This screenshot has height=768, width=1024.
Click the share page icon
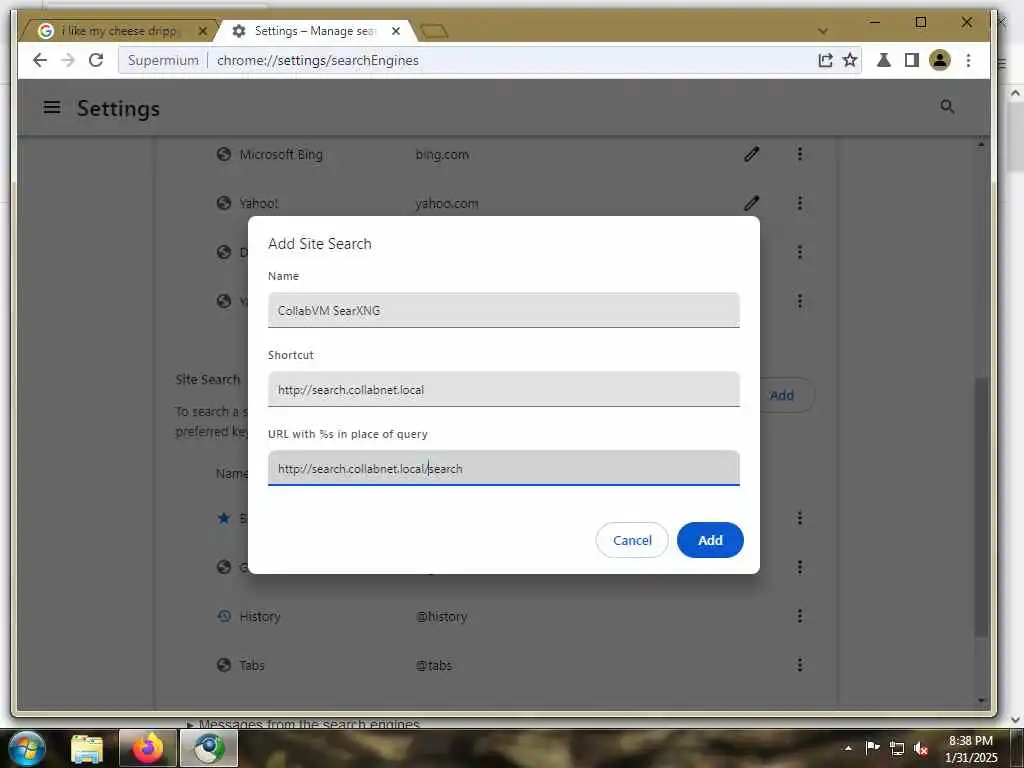pyautogui.click(x=825, y=60)
